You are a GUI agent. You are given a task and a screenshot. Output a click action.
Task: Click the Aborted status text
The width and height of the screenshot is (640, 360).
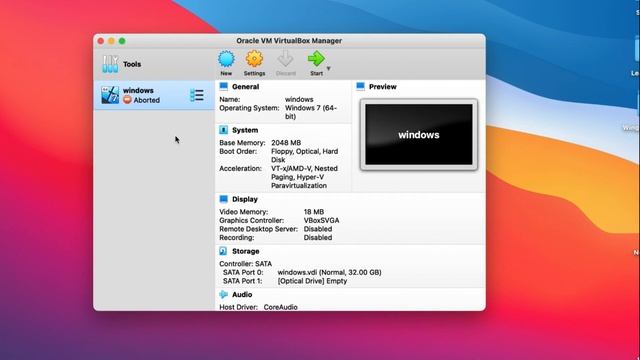pyautogui.click(x=147, y=100)
